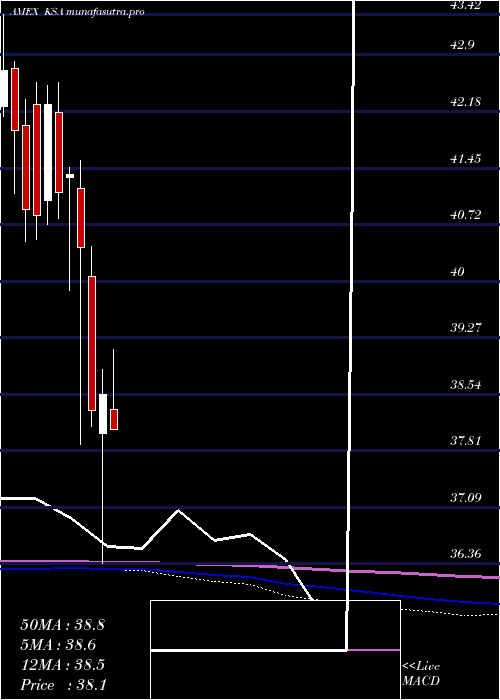Click the 39.27 price axis label
The height and width of the screenshot is (700, 500).
pyautogui.click(x=468, y=328)
